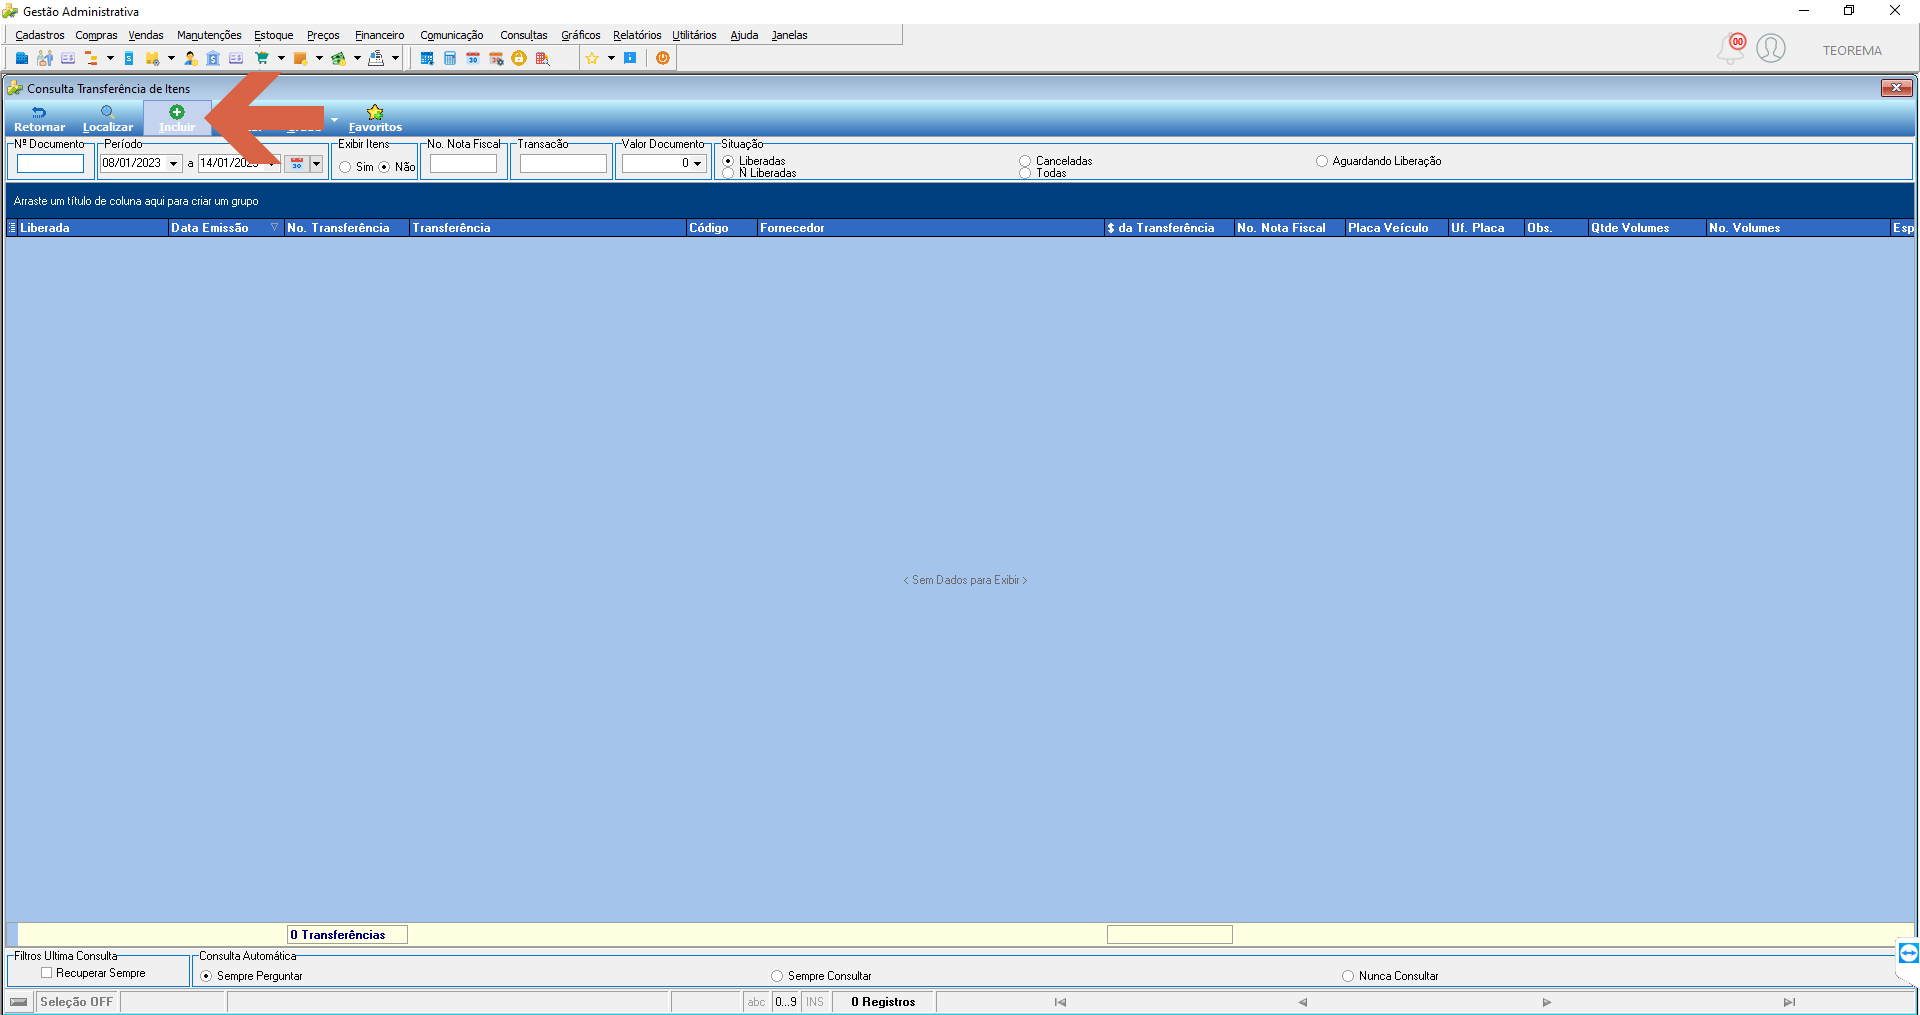Click the blue info icon in toolbar
Image resolution: width=1920 pixels, height=1015 pixels.
click(630, 58)
